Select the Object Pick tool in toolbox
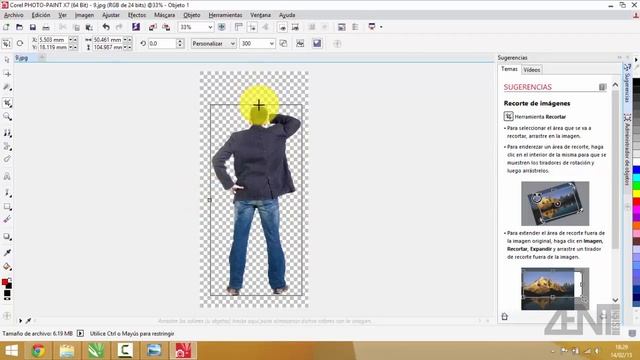Screen dimensions: 640x360 [7, 60]
